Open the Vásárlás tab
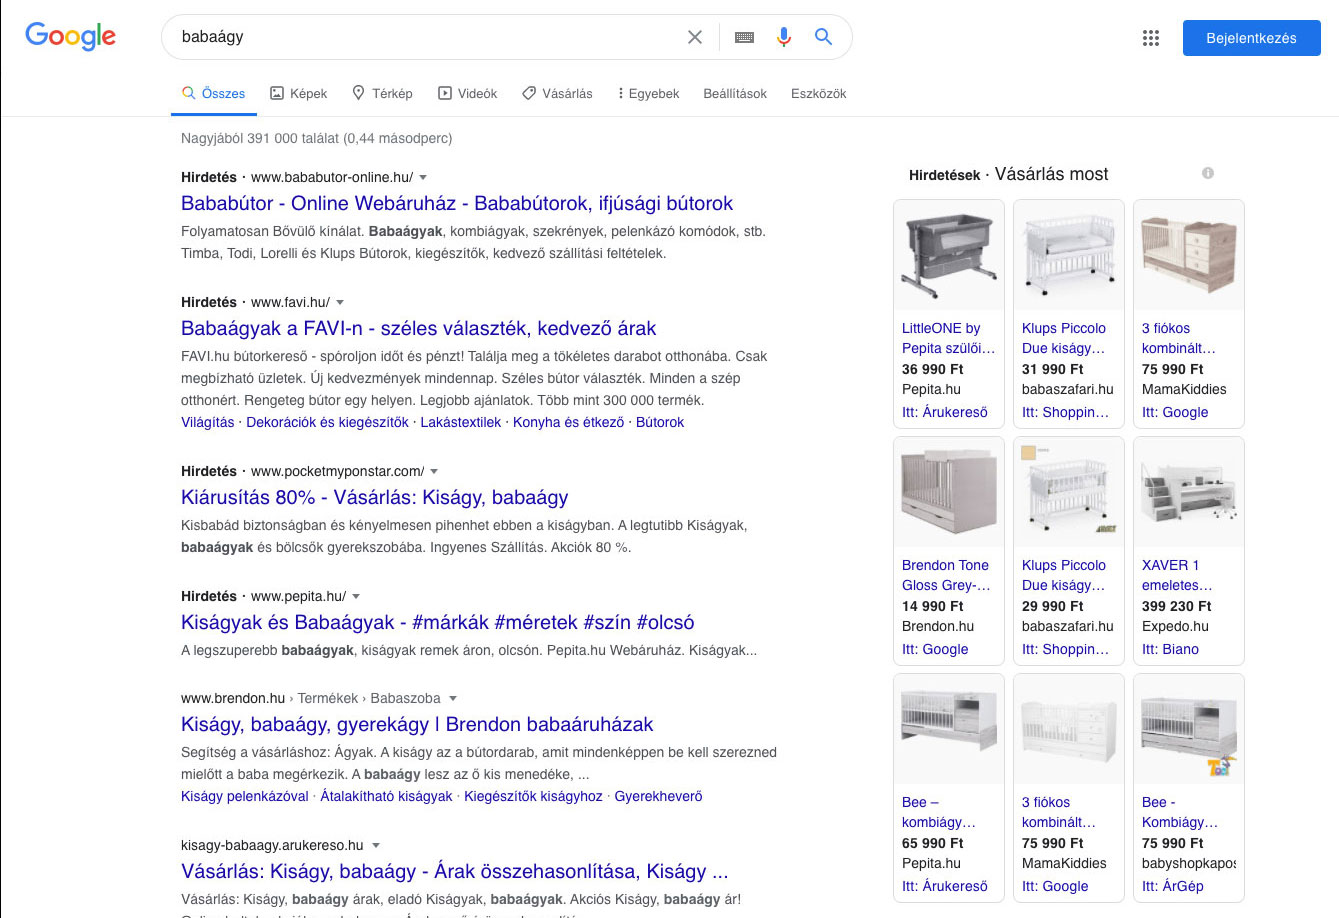 (x=557, y=93)
